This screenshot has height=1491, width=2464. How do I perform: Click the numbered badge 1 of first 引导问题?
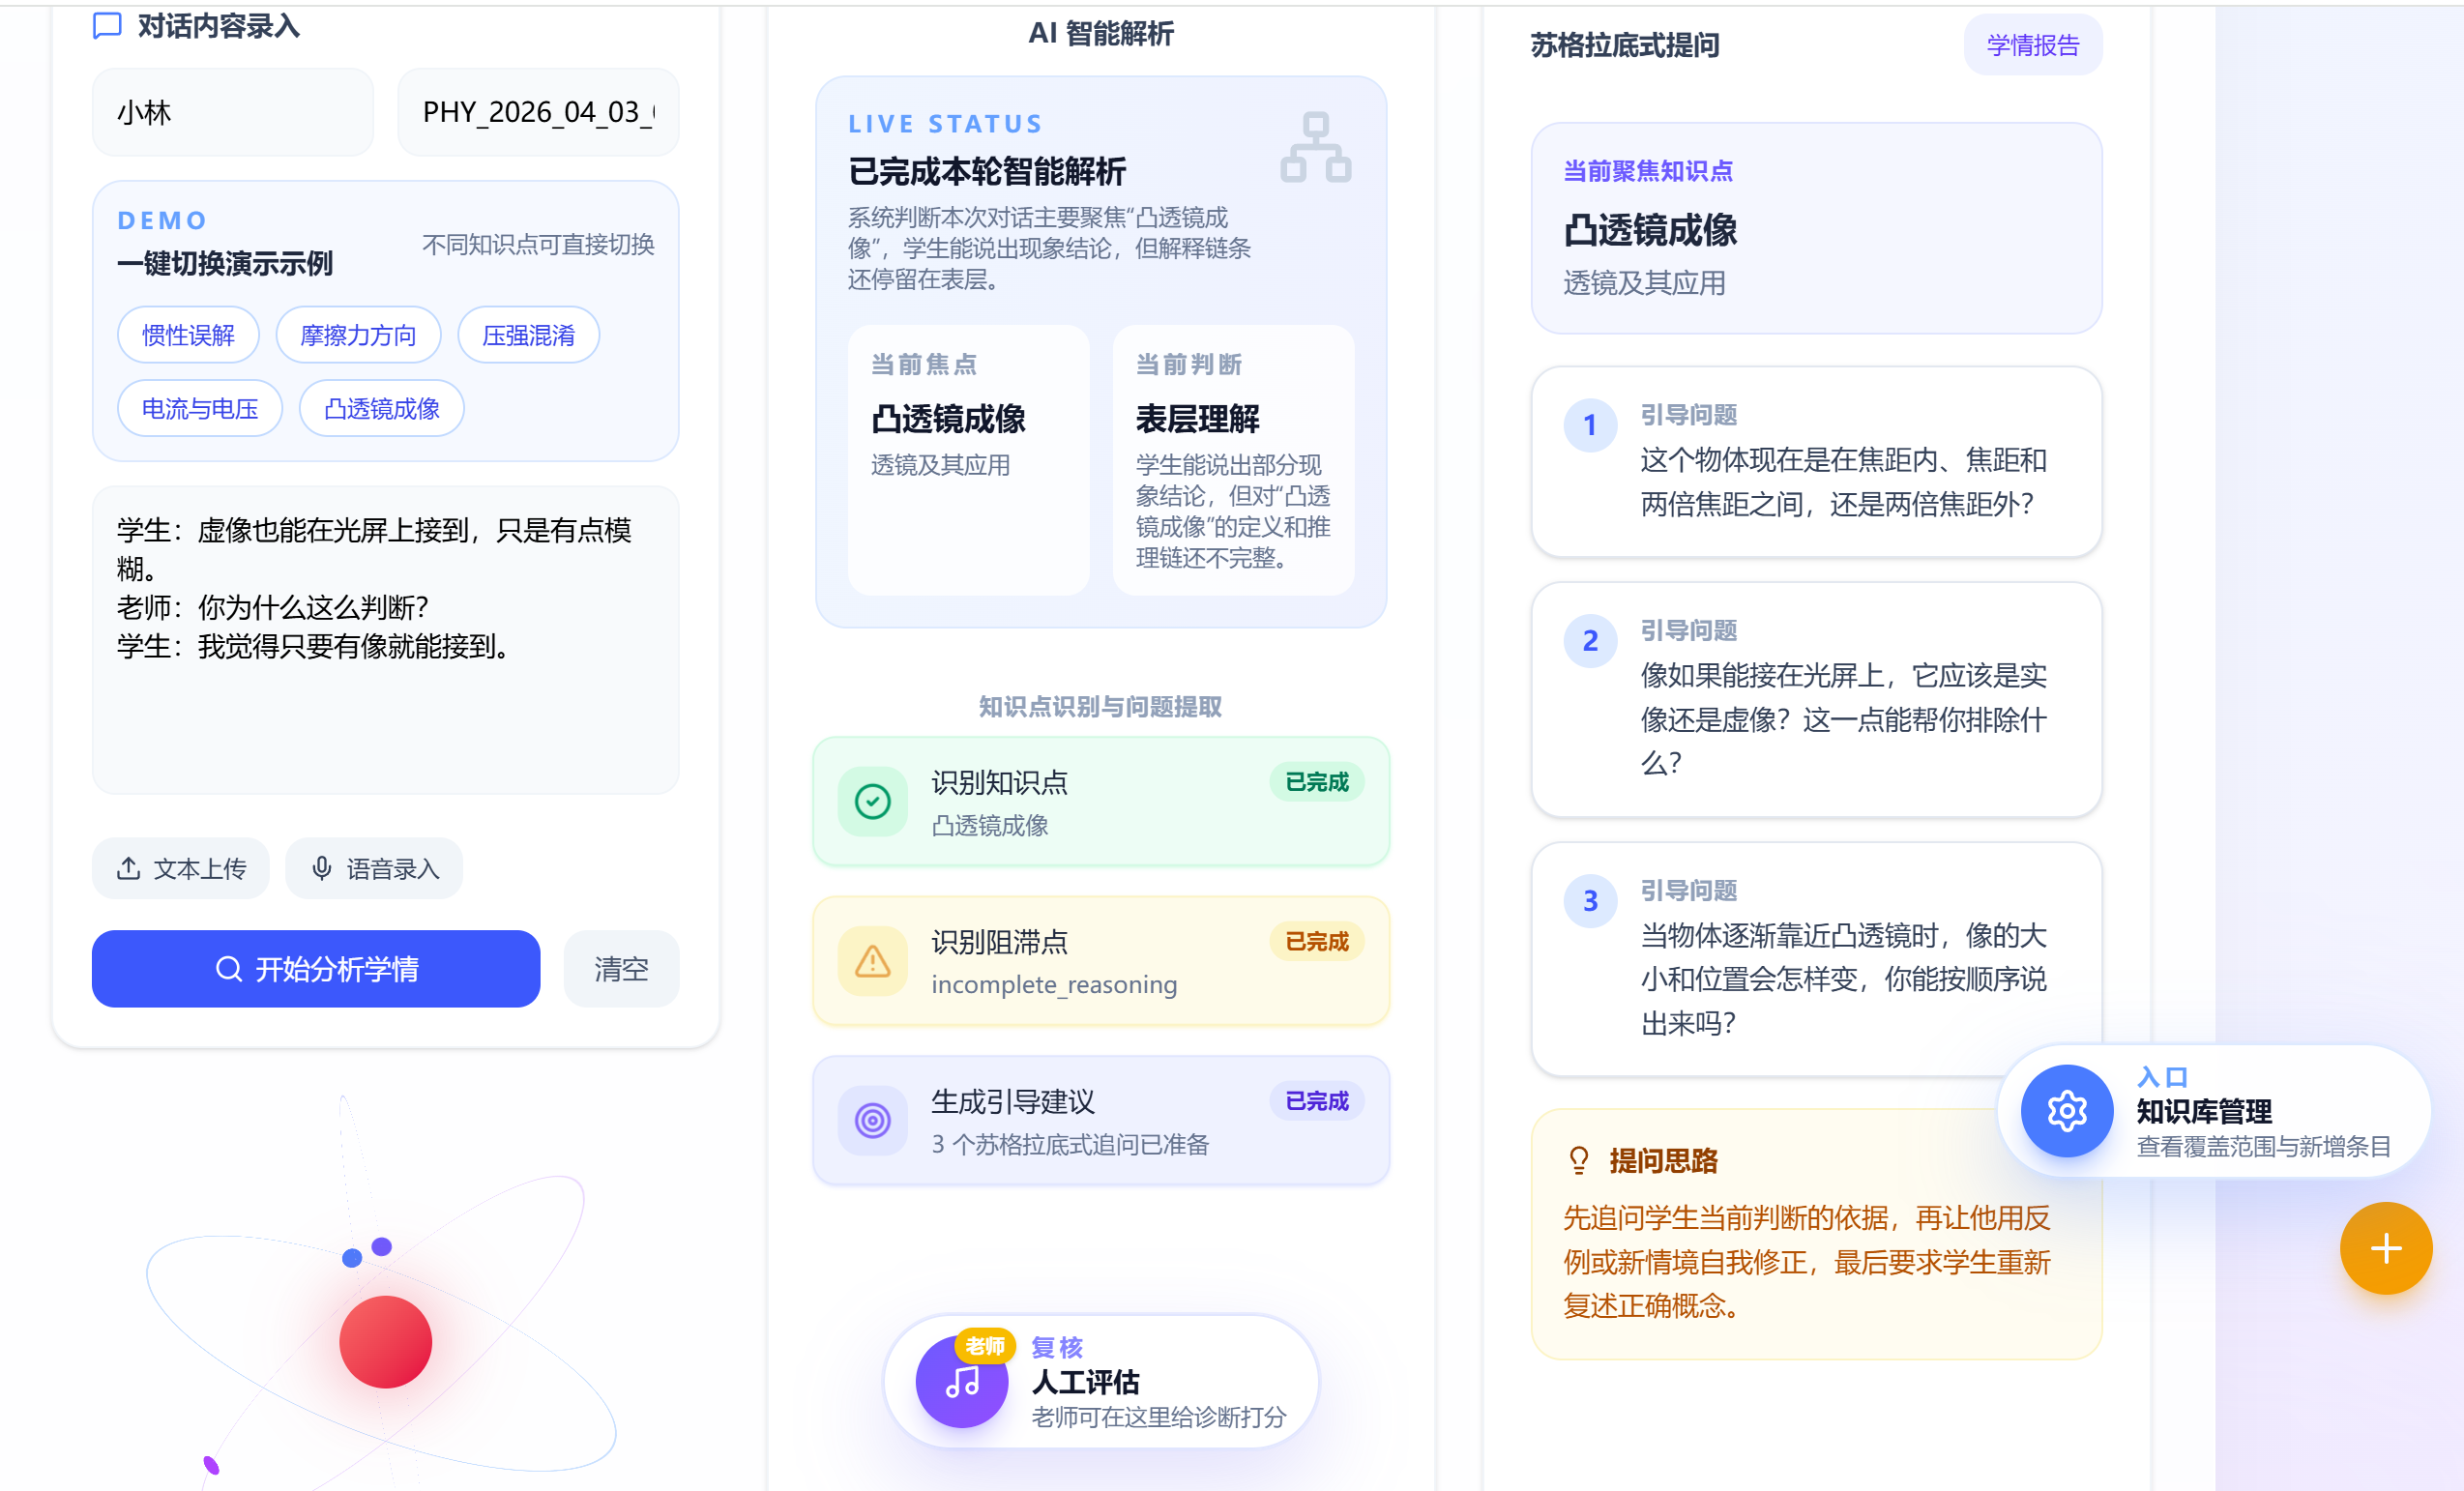(1590, 425)
